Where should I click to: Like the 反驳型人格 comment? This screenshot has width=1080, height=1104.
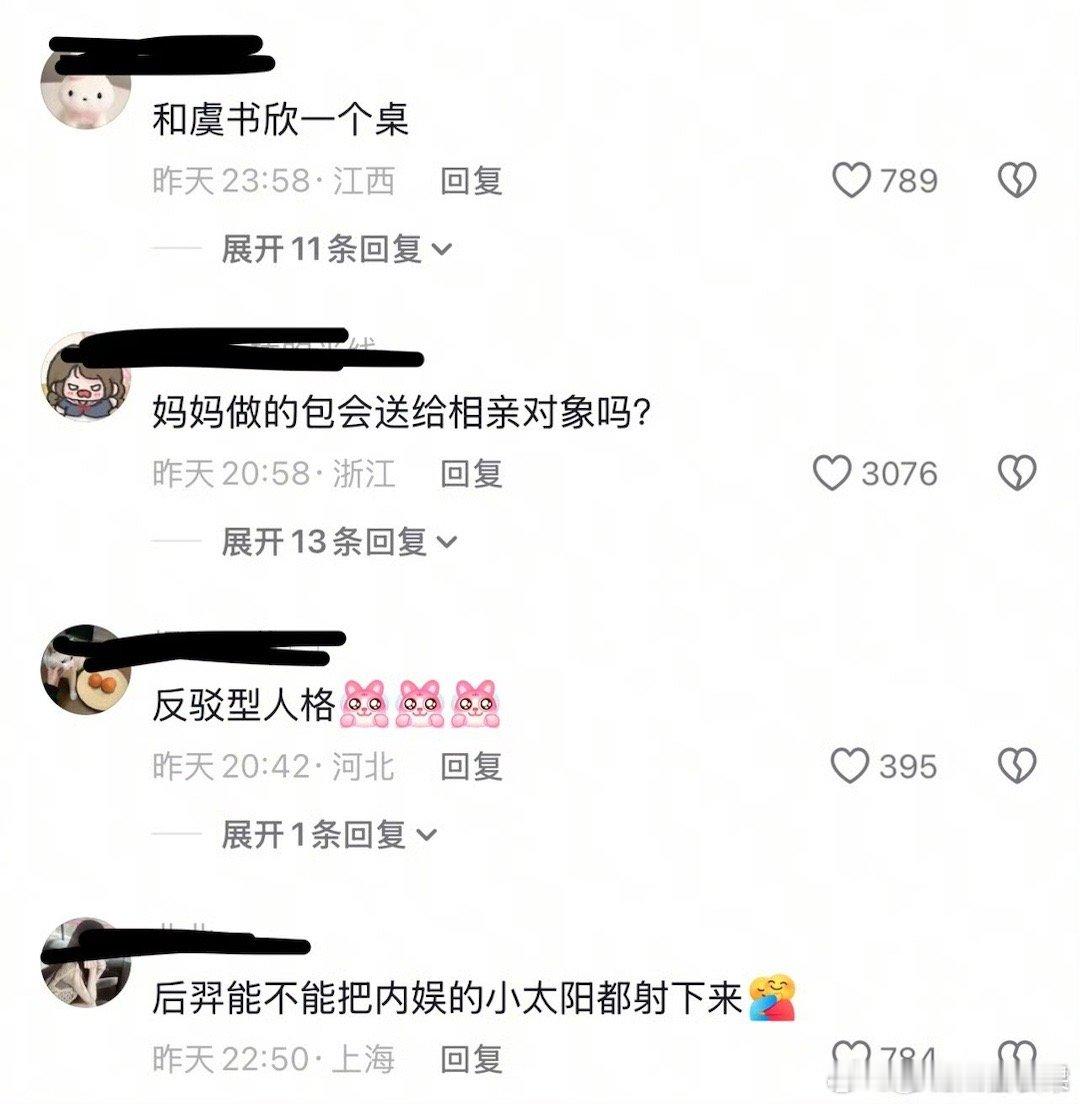point(850,765)
